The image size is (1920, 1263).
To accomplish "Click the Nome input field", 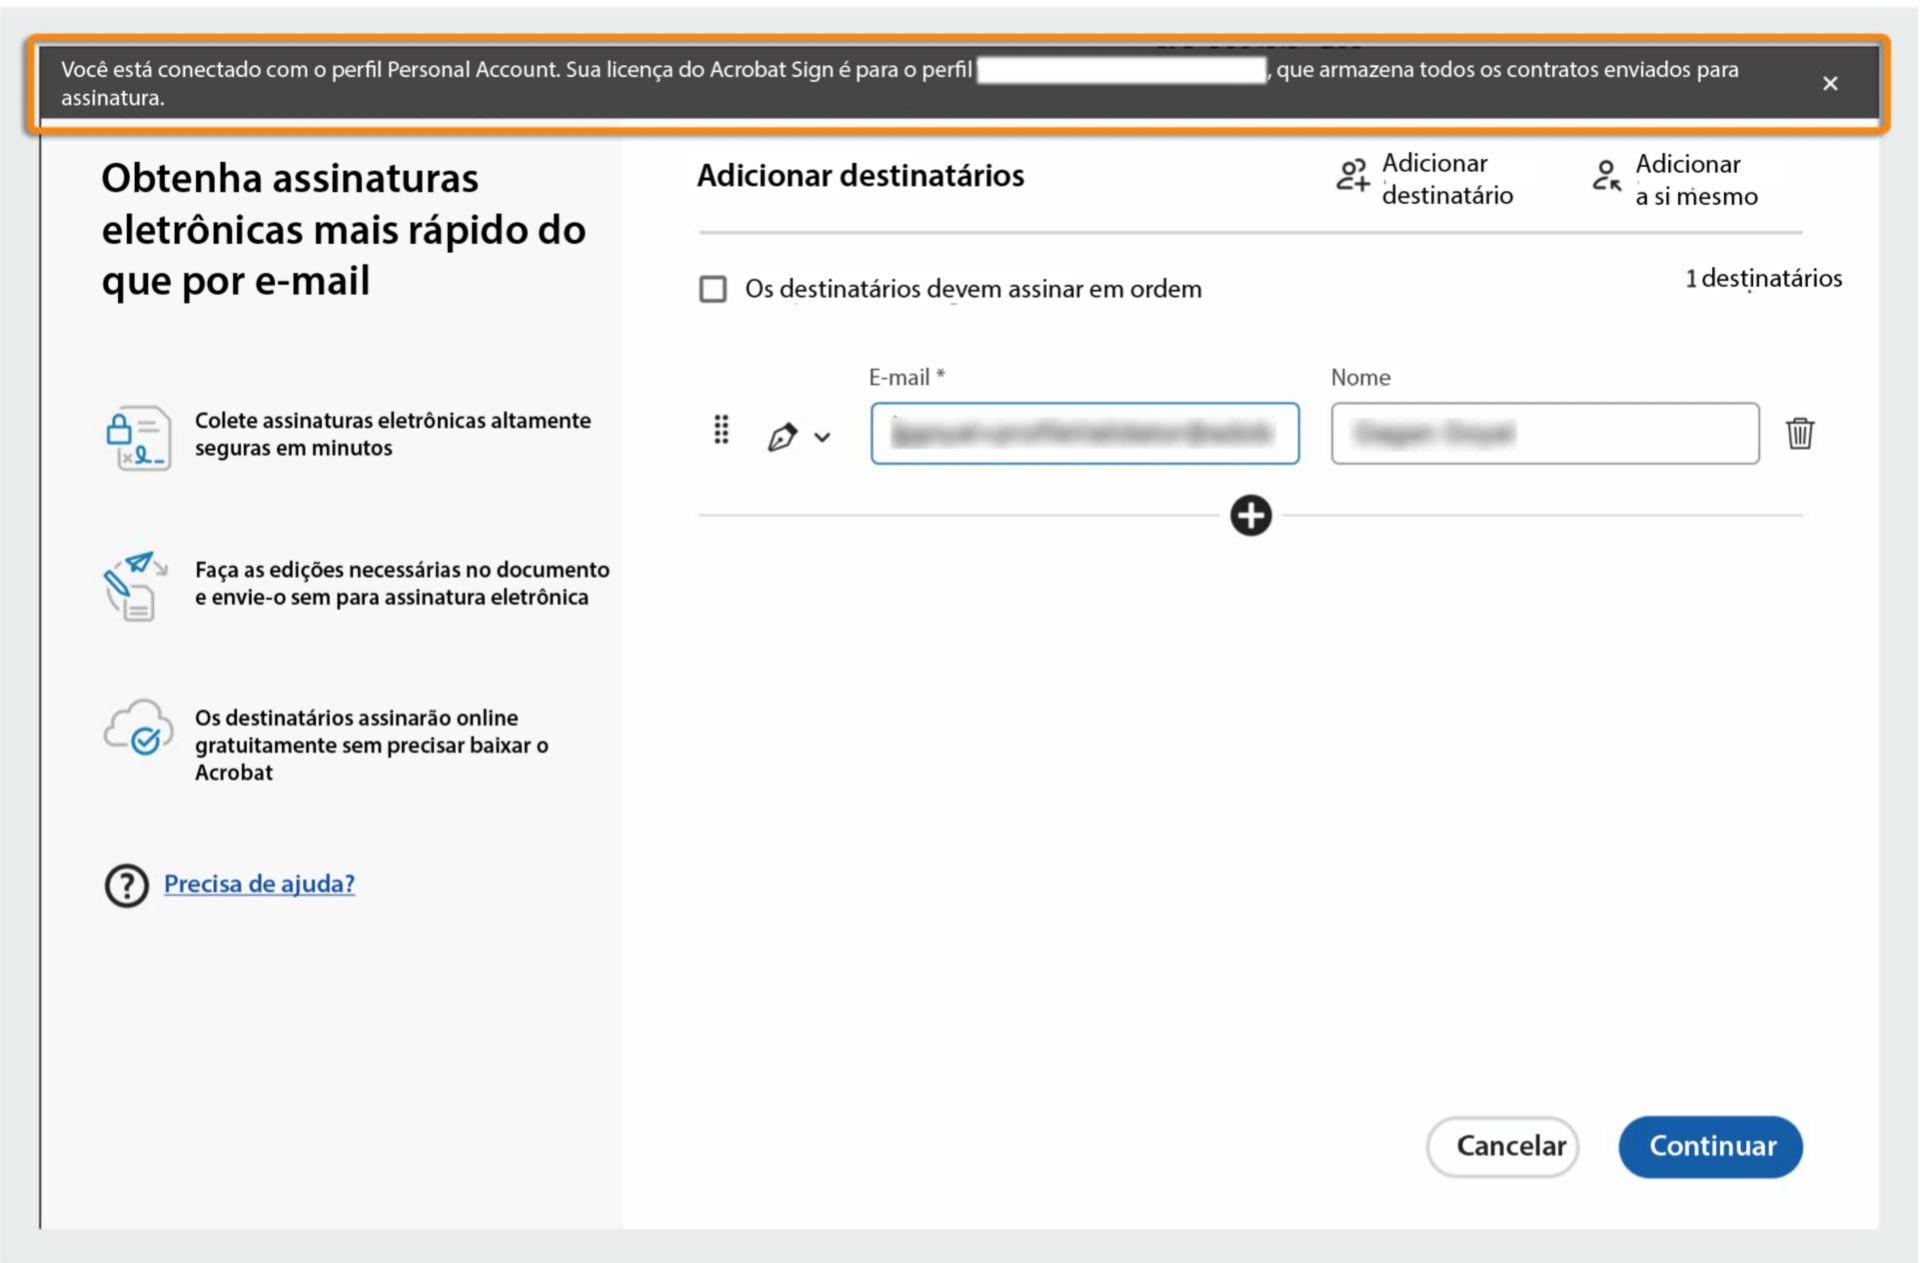I will 1545,434.
